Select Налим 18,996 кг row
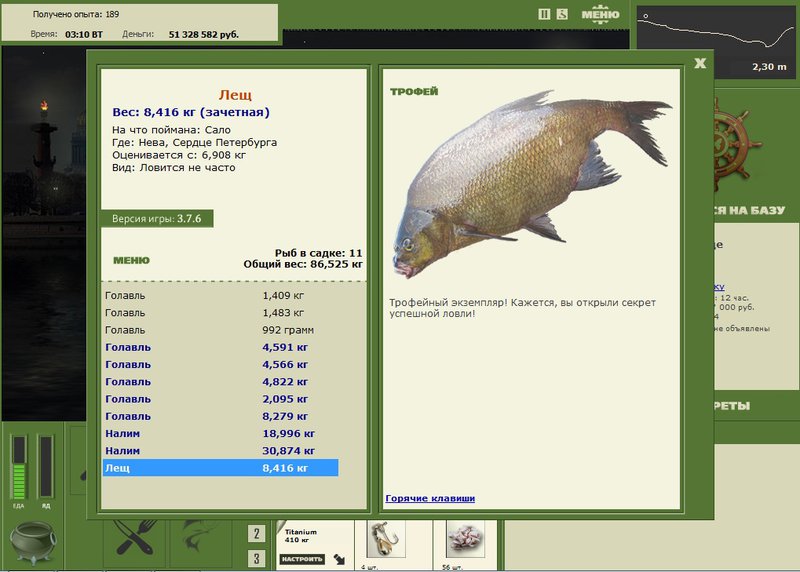 tap(220, 434)
